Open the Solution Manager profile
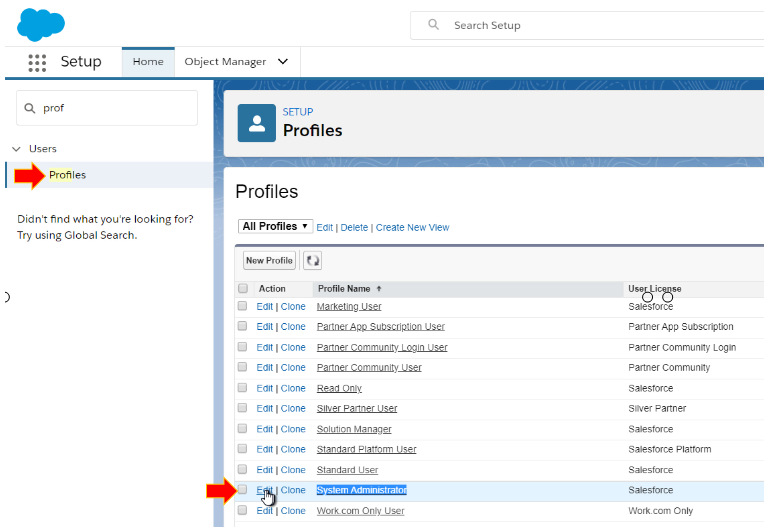Screen dimensions: 774x527 [x=354, y=430]
